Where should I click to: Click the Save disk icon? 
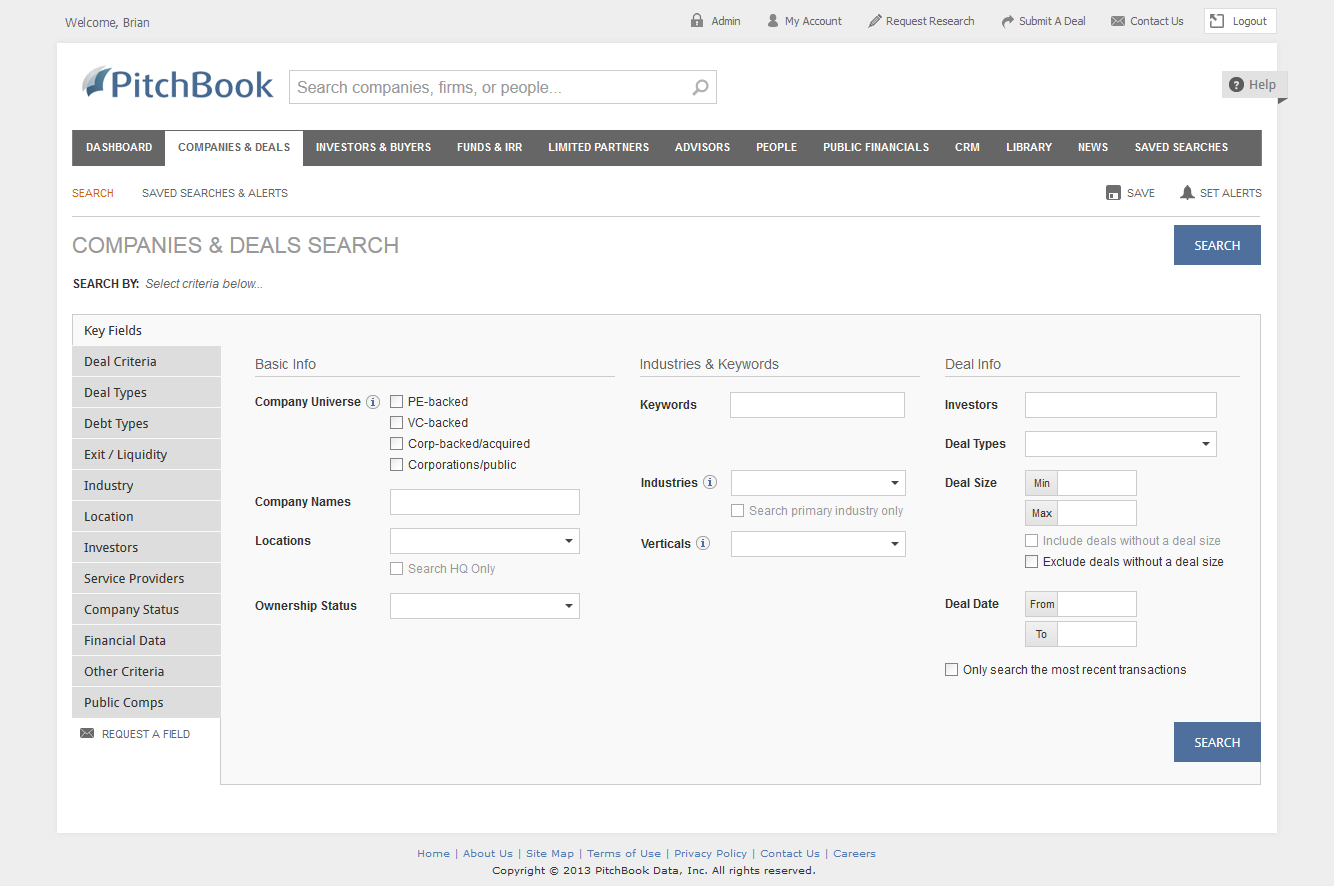[1113, 193]
